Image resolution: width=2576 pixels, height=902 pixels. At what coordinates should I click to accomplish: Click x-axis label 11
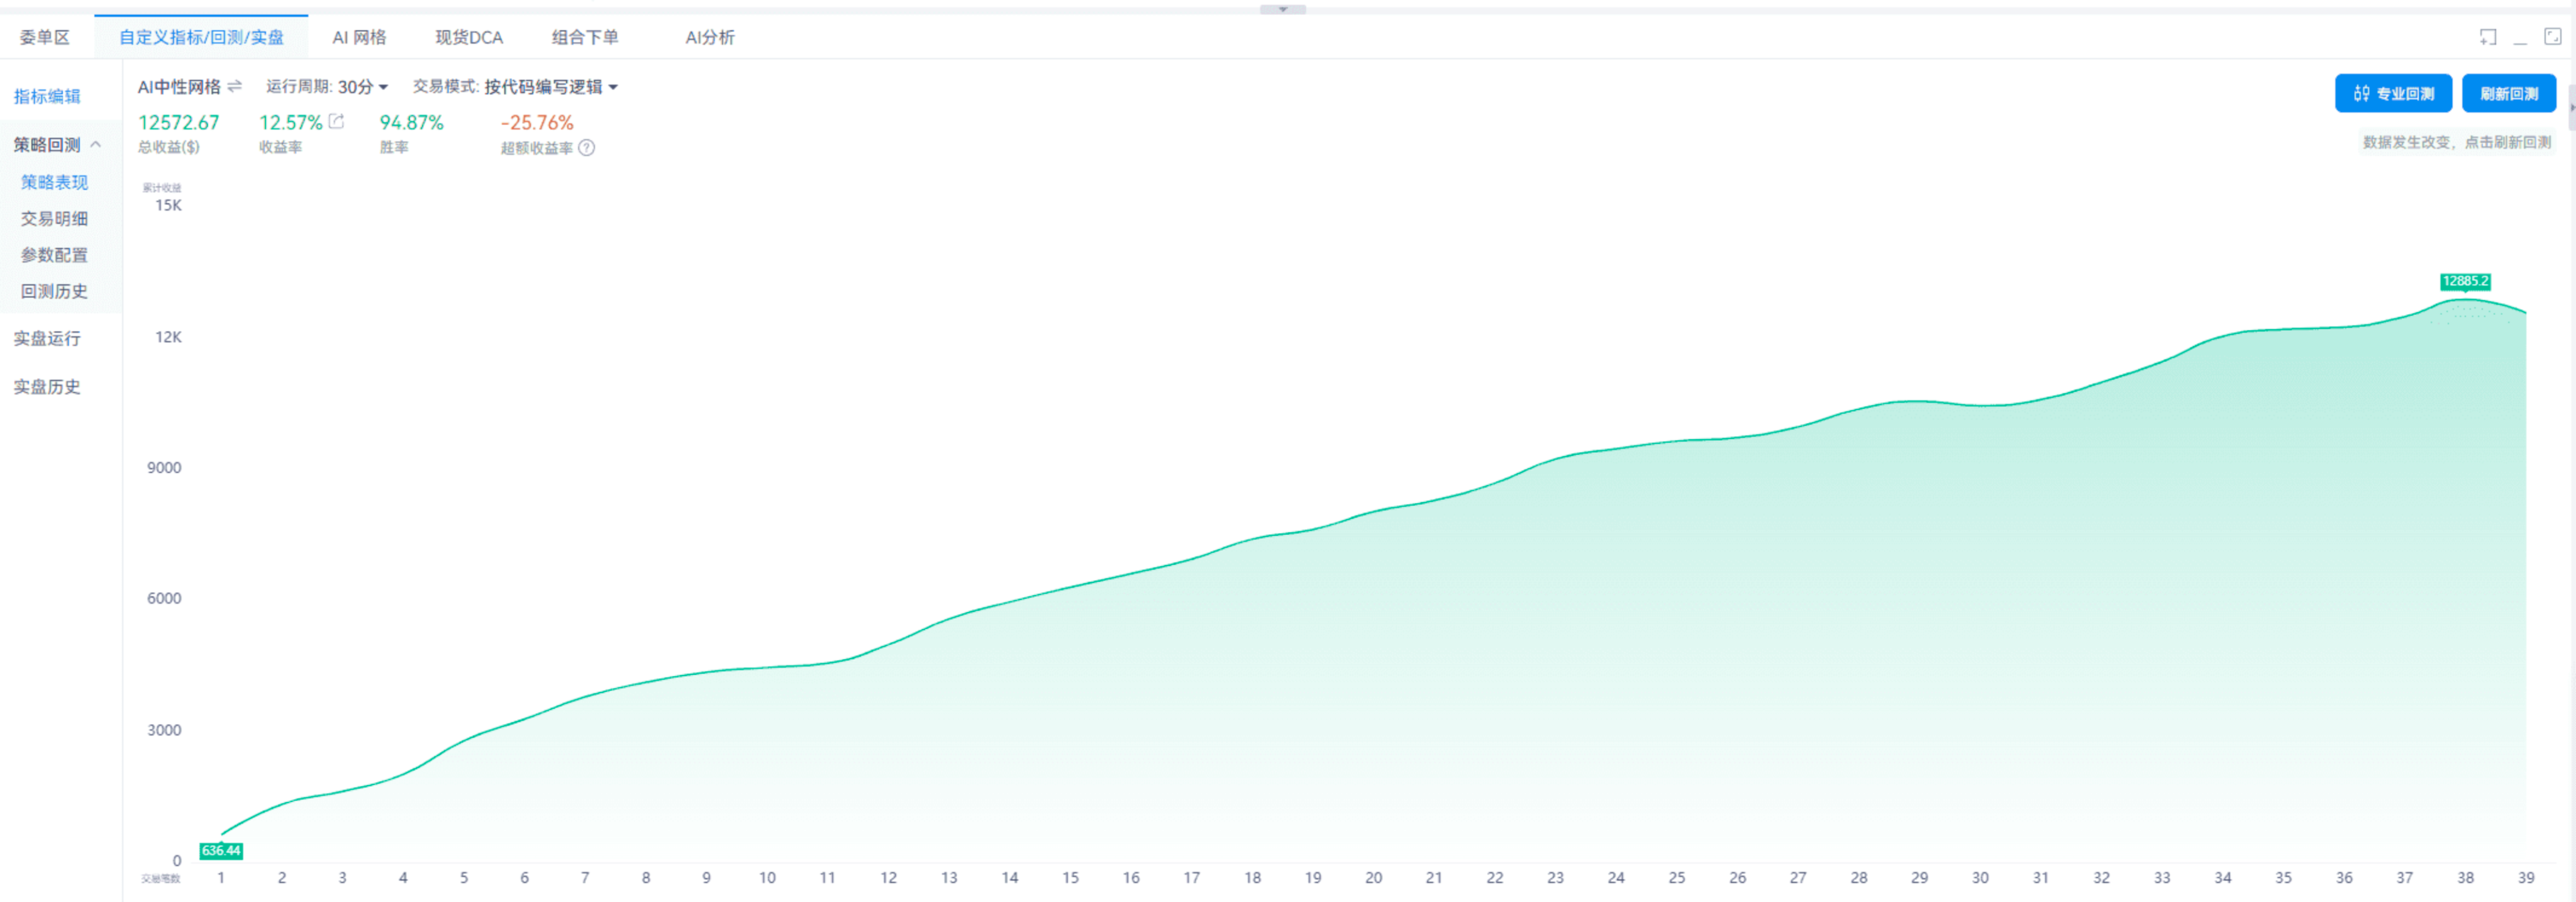pyautogui.click(x=828, y=878)
